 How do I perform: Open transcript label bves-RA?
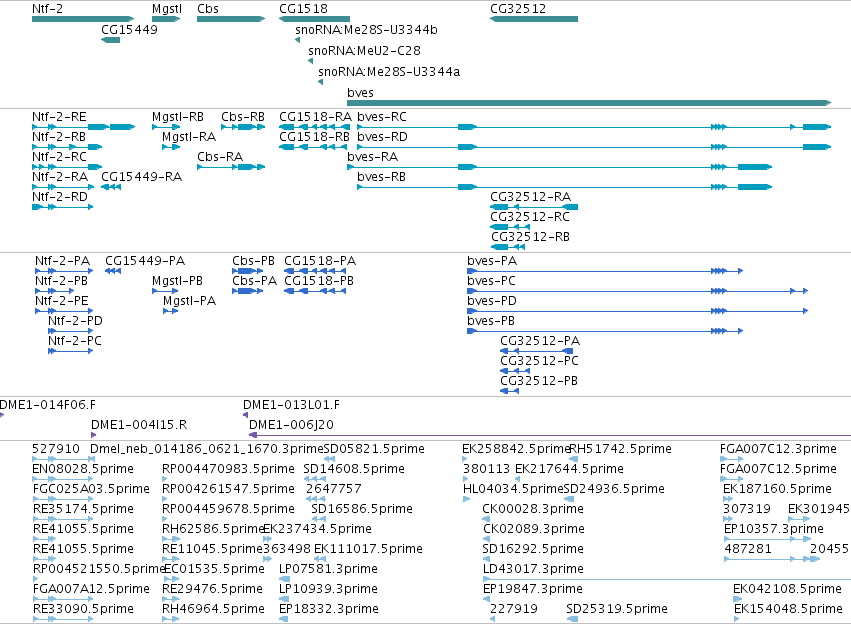coord(372,157)
